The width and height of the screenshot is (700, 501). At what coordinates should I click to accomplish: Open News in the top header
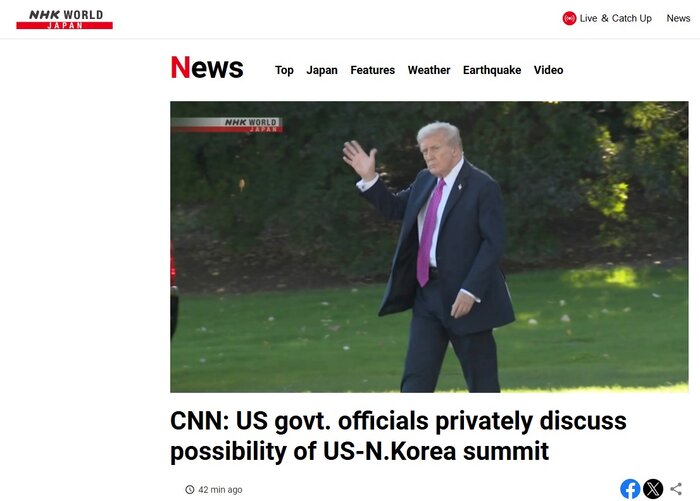click(678, 18)
